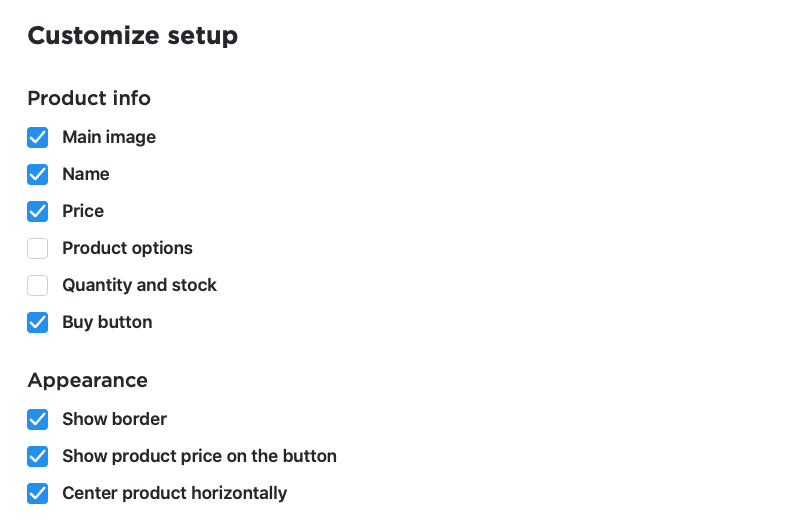This screenshot has width=804, height=530.
Task: Turn off the Show border checkbox
Action: coord(38,419)
